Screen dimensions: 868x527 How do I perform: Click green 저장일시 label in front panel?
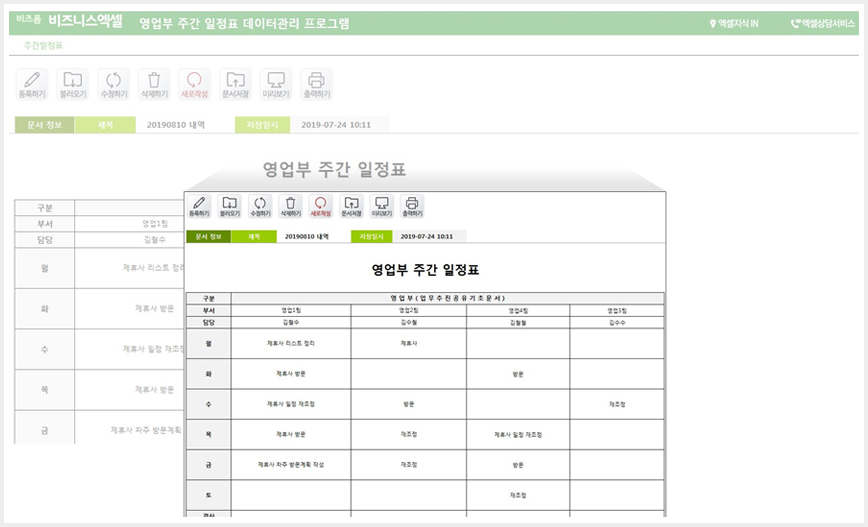pyautogui.click(x=371, y=236)
